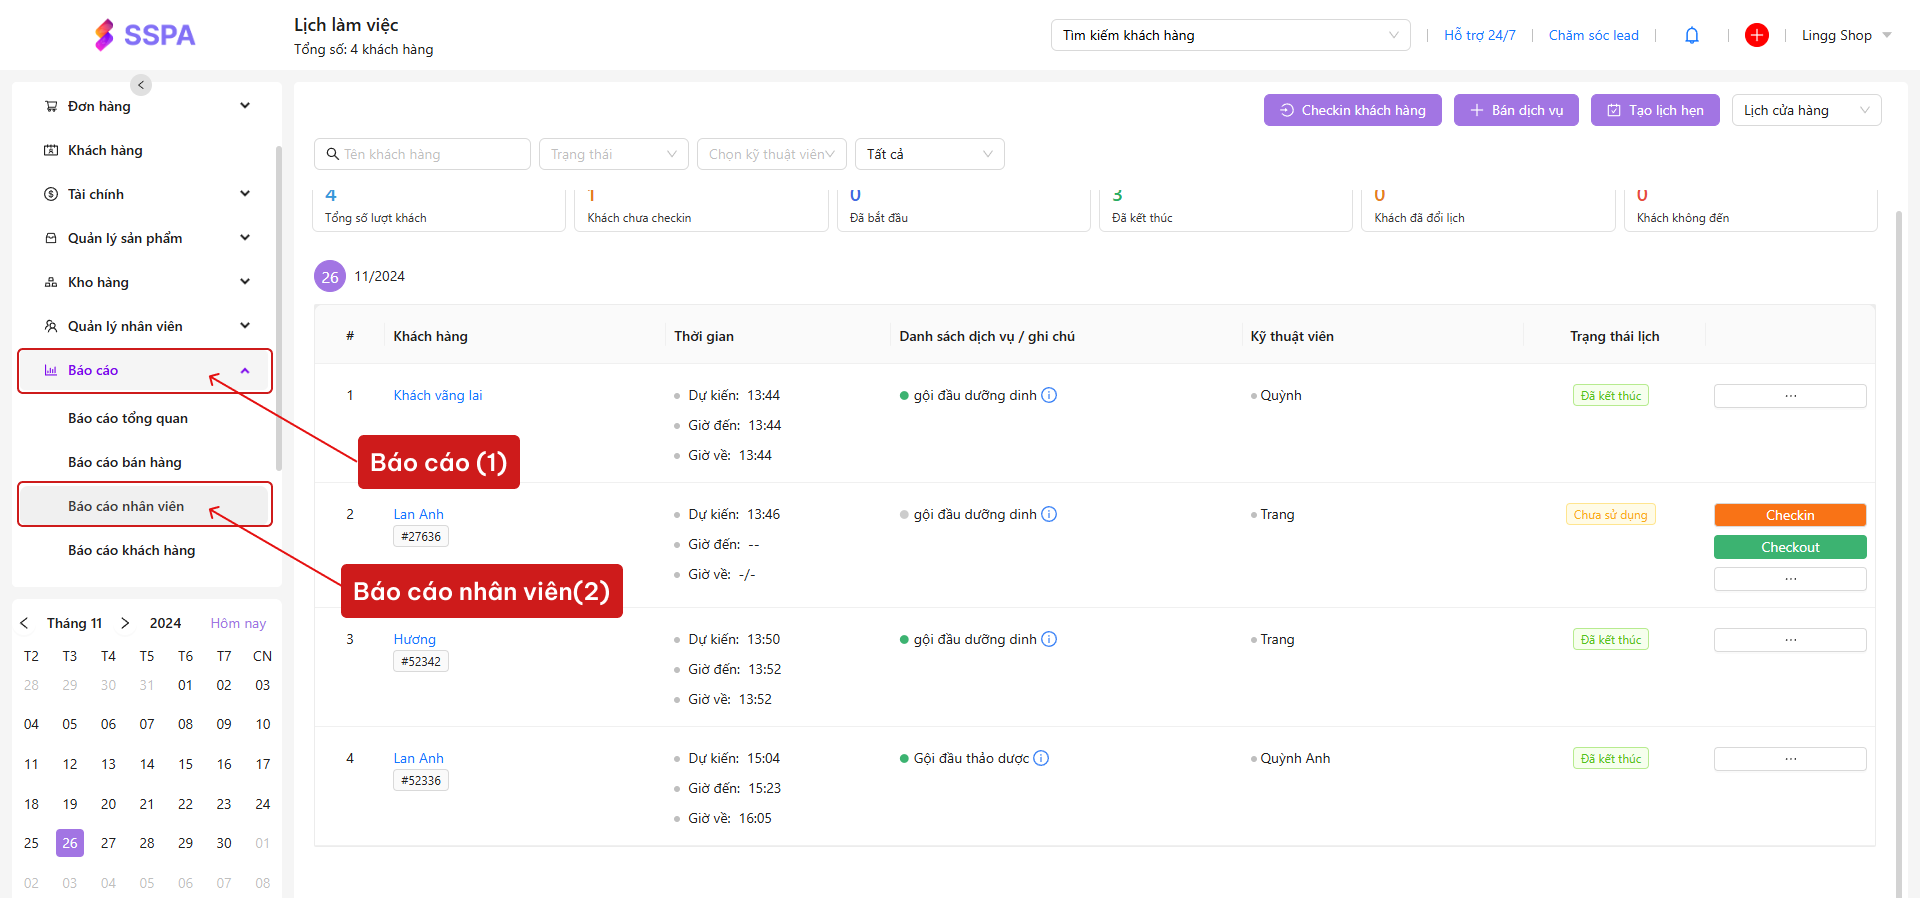
Task: Click the red plus quick-add icon
Action: (1757, 35)
